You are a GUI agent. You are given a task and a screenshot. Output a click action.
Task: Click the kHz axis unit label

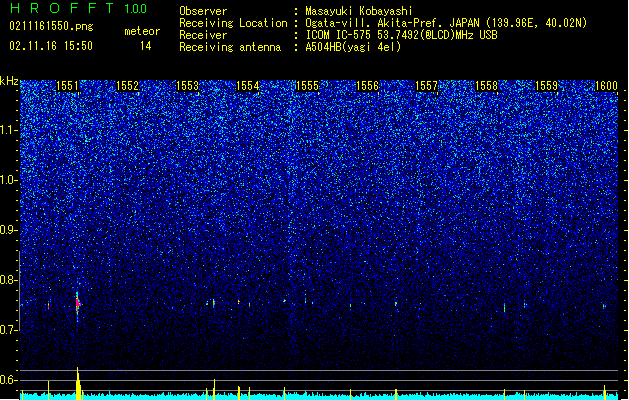pos(9,81)
